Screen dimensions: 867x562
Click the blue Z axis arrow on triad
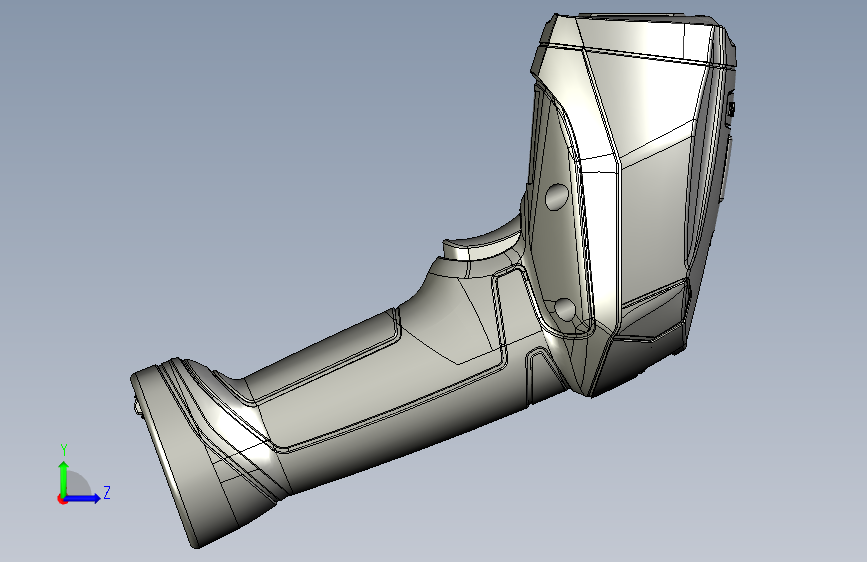click(83, 498)
